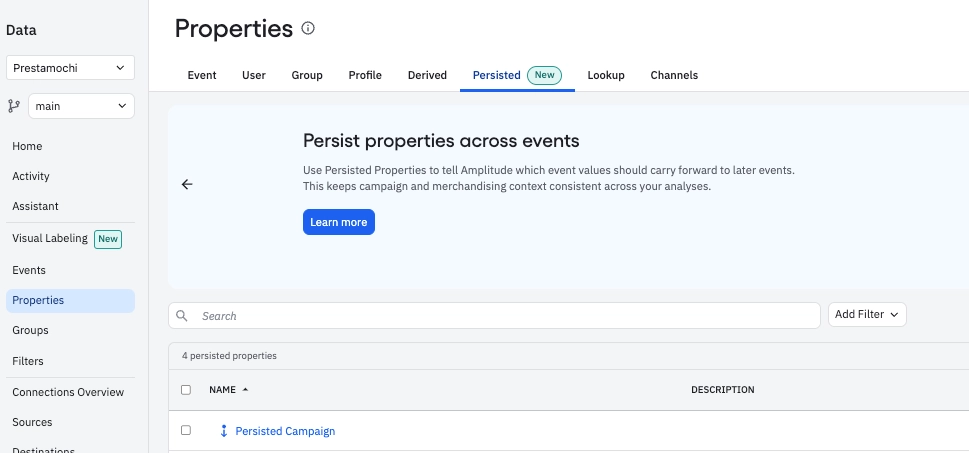969x453 pixels.
Task: Open the Prestamochi project dropdown
Action: click(x=70, y=68)
